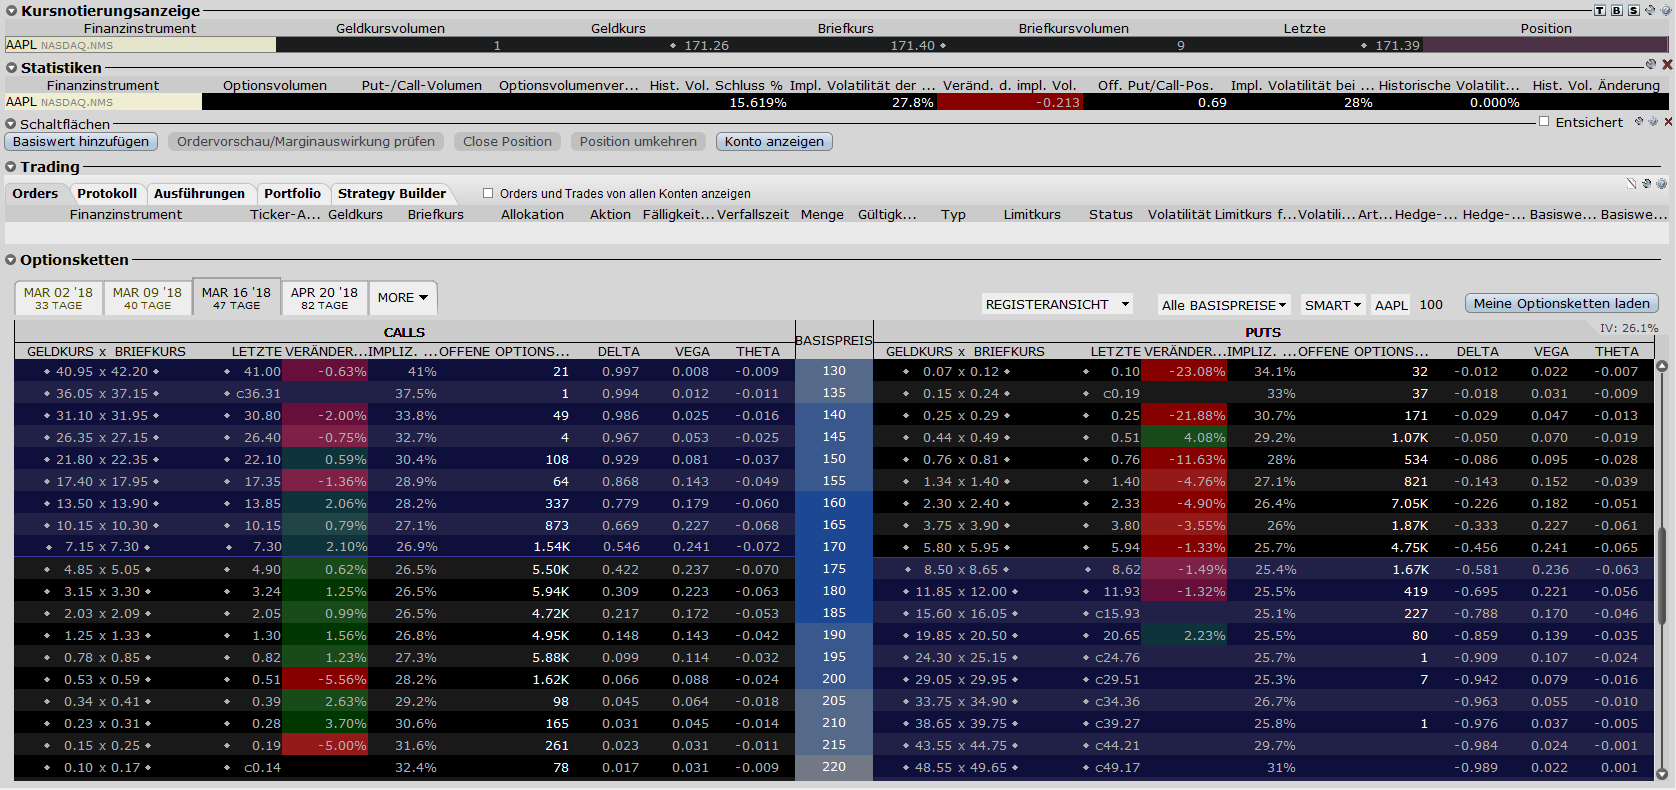Click the 200 strike in BASISPREIS column
Screen dimensions: 1676x790
834,679
